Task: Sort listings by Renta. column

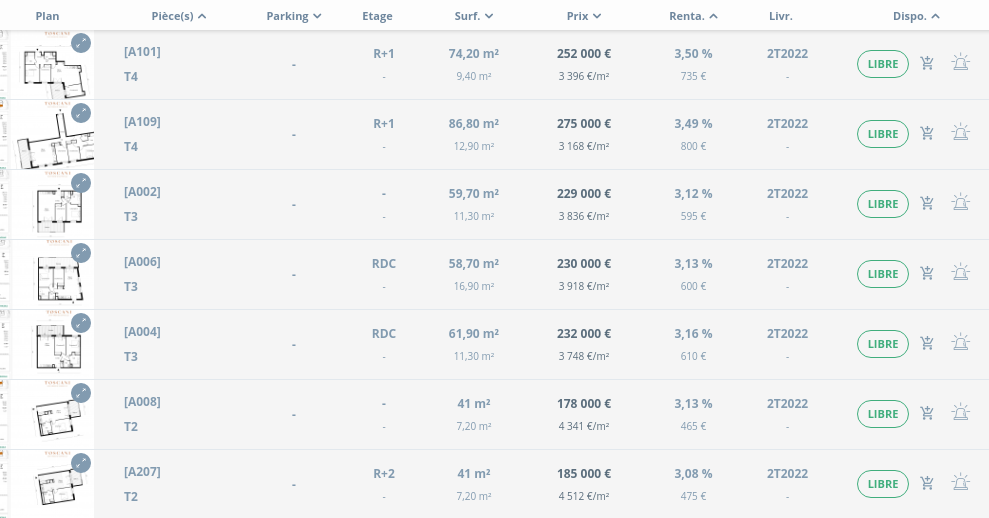Action: [x=693, y=16]
